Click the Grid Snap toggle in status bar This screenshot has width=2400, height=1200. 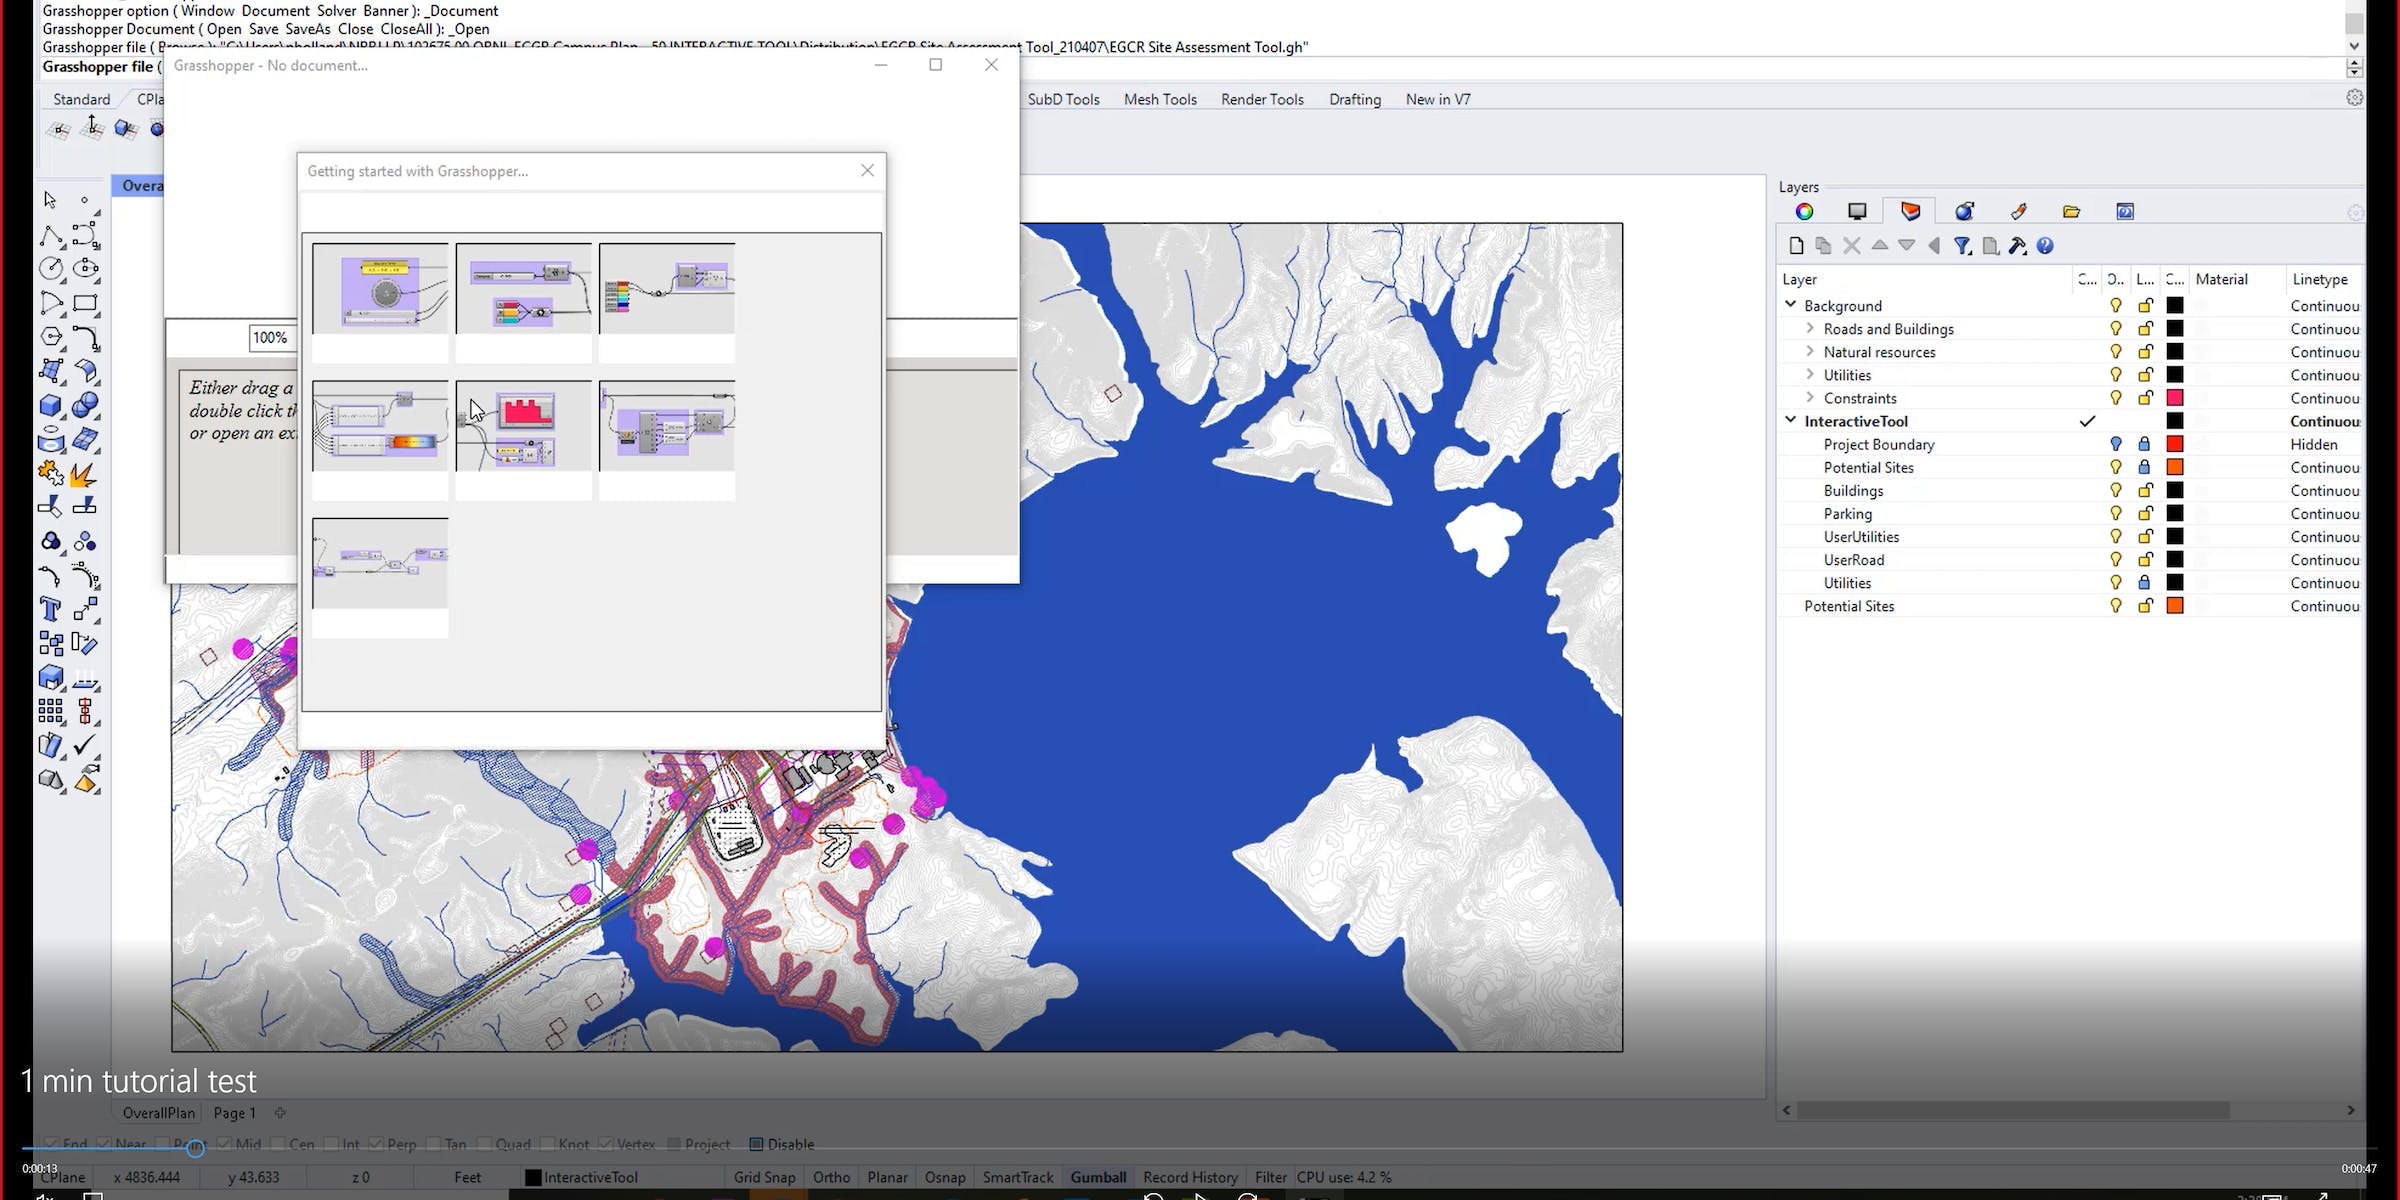tap(765, 1177)
